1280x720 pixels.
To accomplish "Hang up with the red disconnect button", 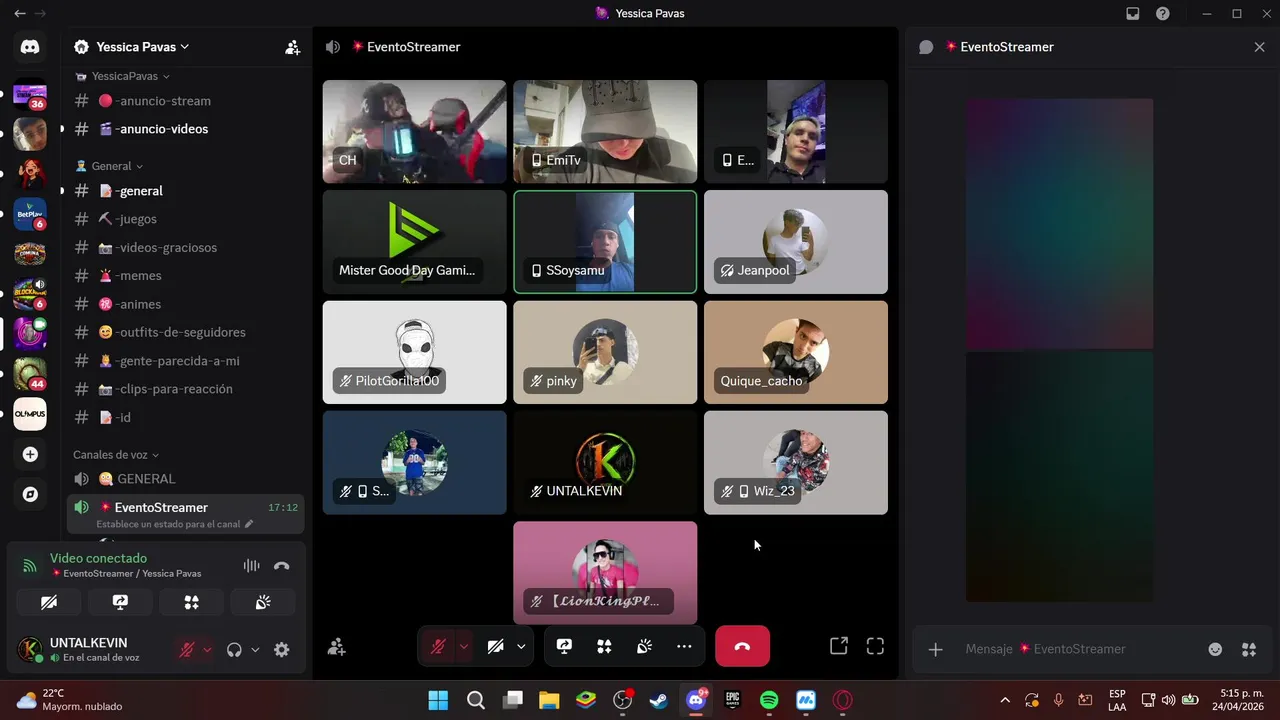I will (742, 647).
